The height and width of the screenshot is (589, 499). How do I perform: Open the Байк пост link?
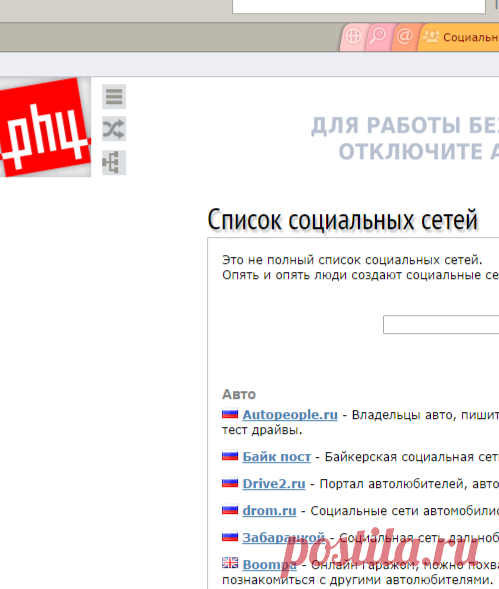[276, 457]
